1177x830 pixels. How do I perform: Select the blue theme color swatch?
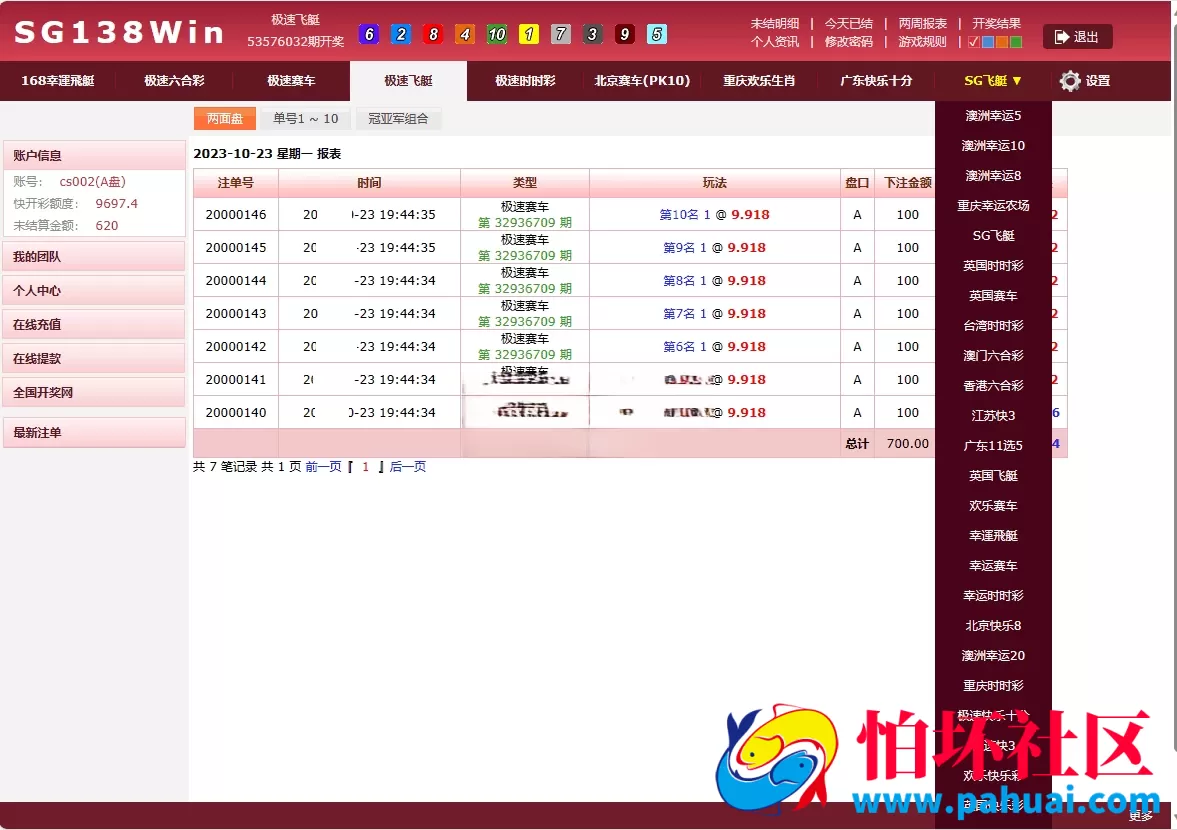[x=988, y=42]
